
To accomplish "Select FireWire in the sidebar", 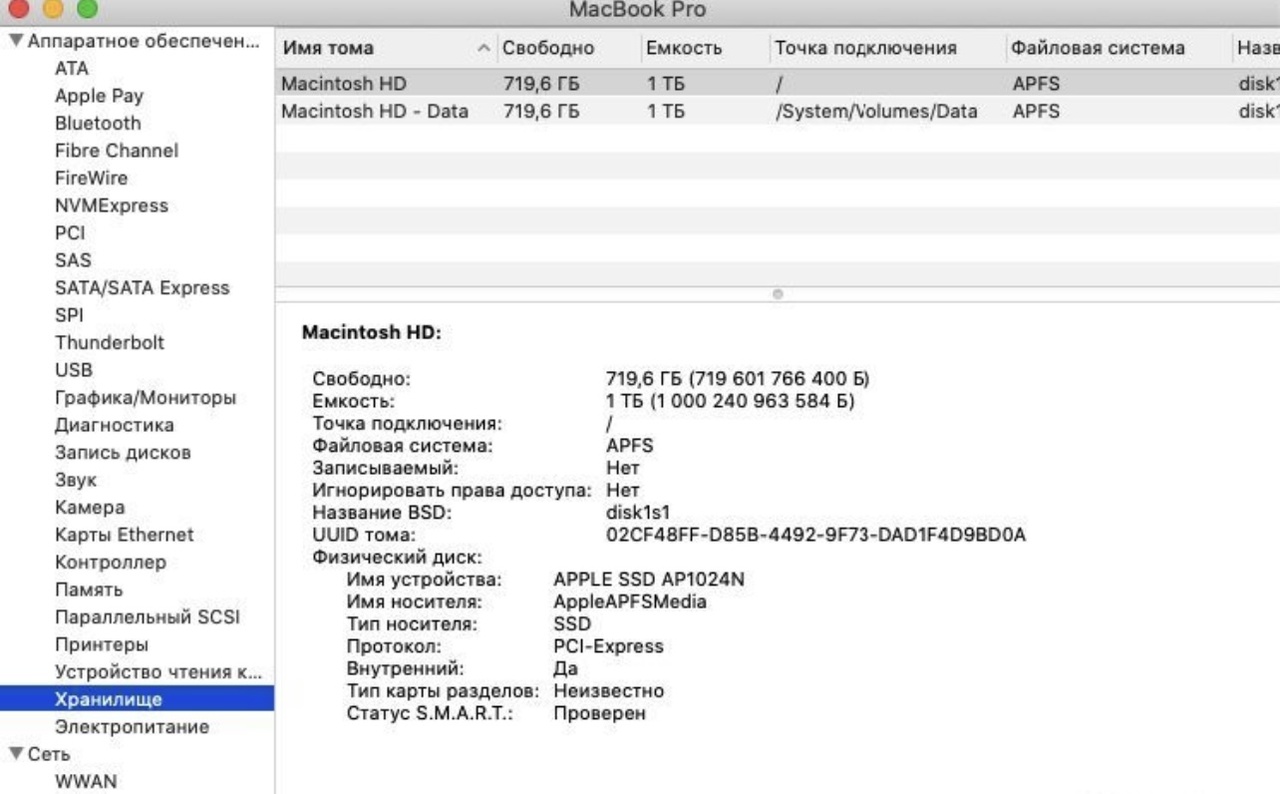I will [x=91, y=178].
